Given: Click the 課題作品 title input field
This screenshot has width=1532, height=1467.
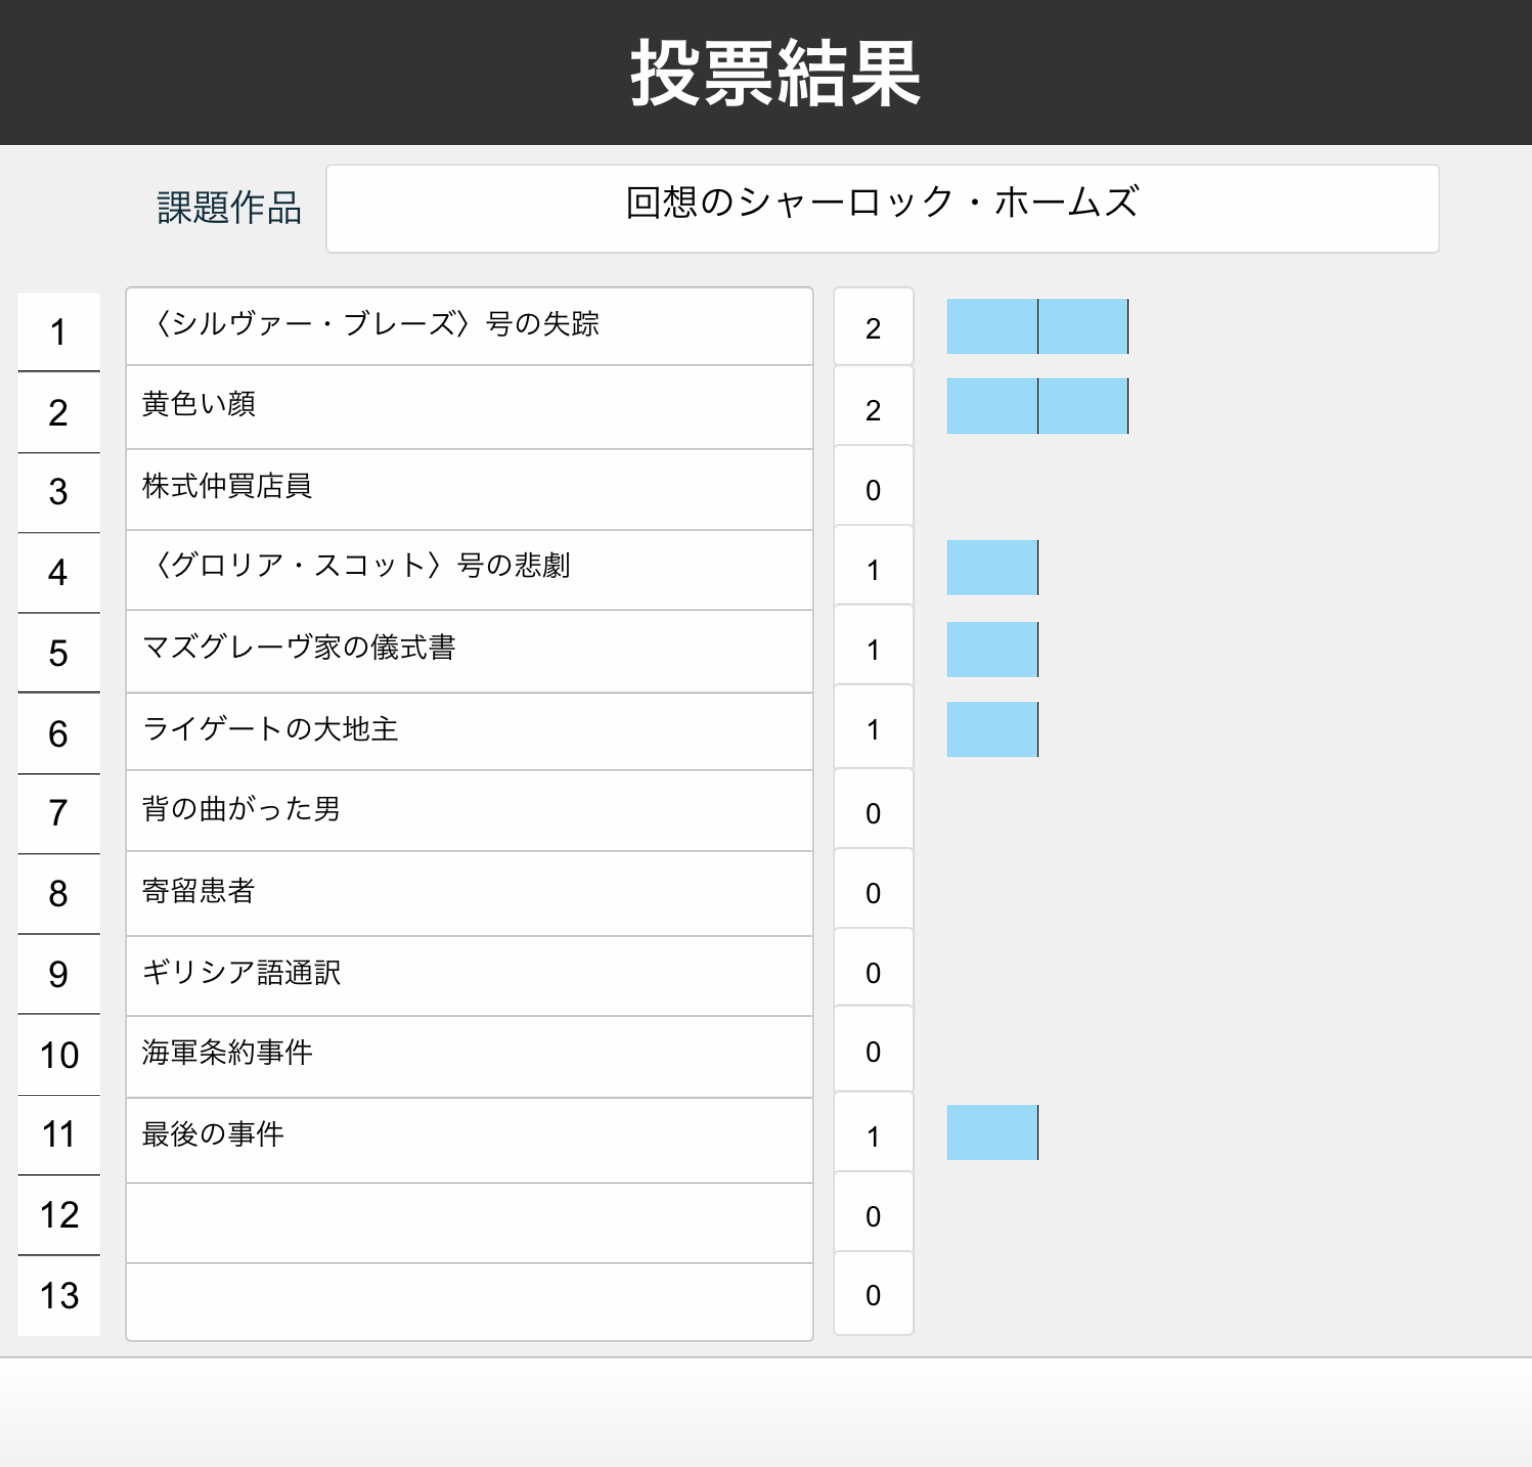Looking at the screenshot, I should click(x=881, y=208).
